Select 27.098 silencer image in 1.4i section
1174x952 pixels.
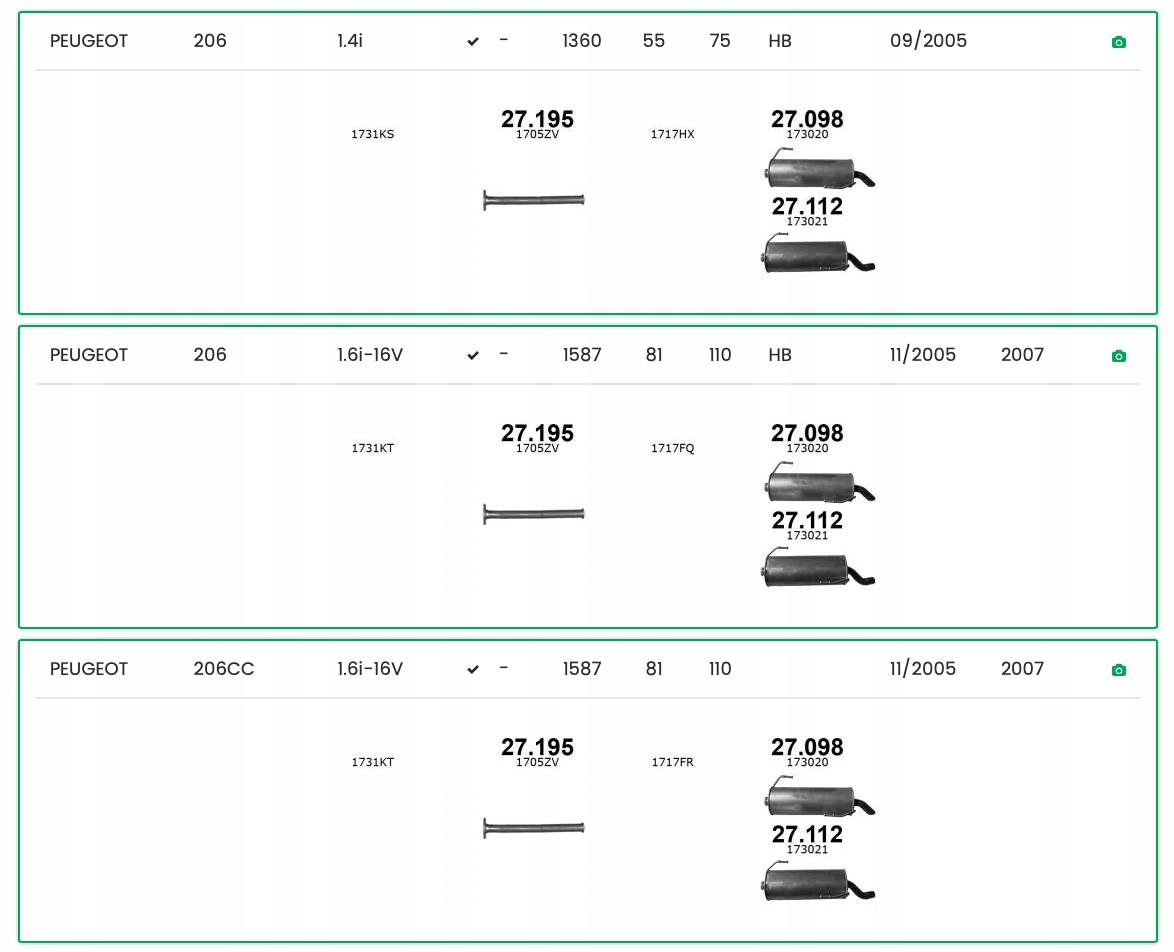pyautogui.click(x=819, y=170)
